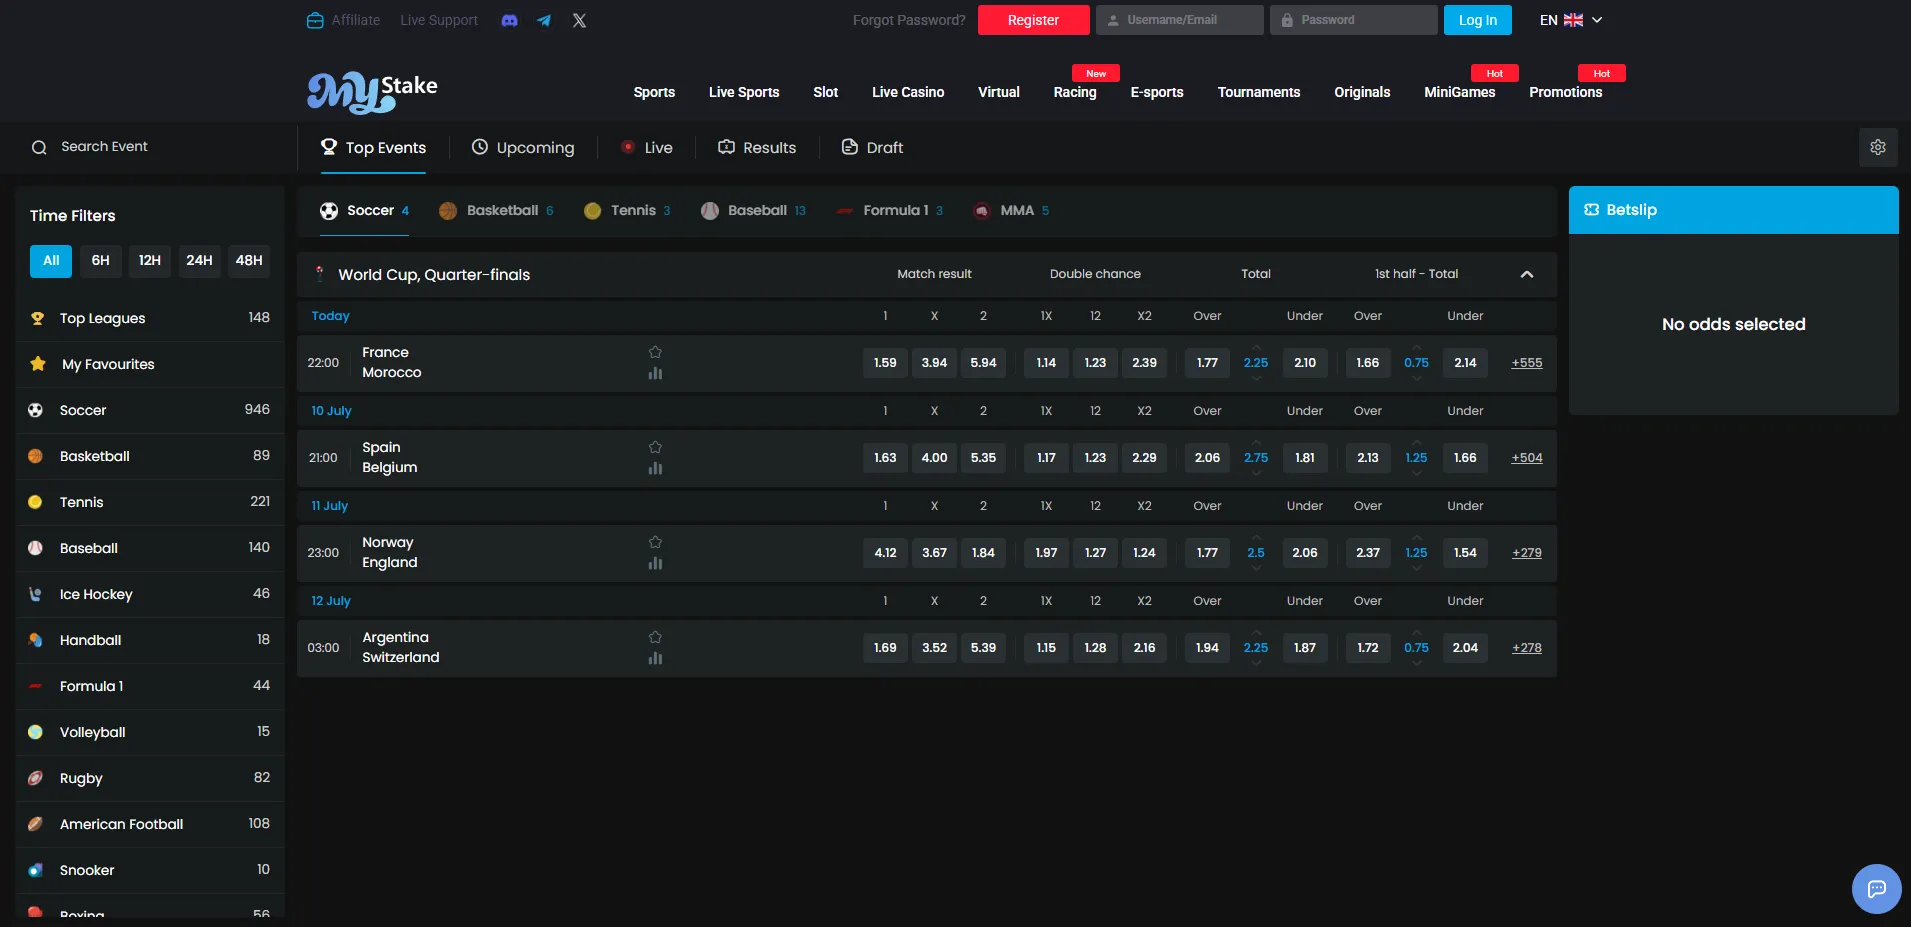
Task: Open statistics for France vs Morocco
Action: point(655,373)
